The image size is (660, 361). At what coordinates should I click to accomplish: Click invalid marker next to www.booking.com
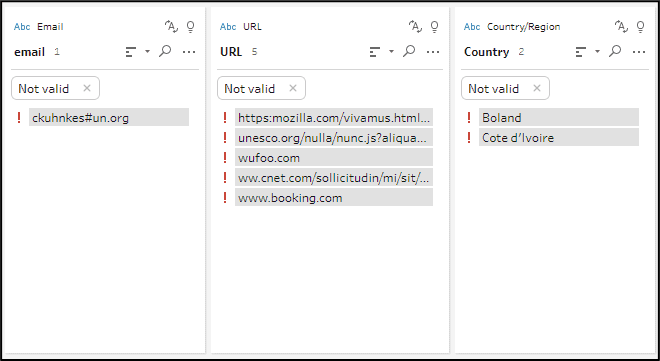[x=225, y=198]
